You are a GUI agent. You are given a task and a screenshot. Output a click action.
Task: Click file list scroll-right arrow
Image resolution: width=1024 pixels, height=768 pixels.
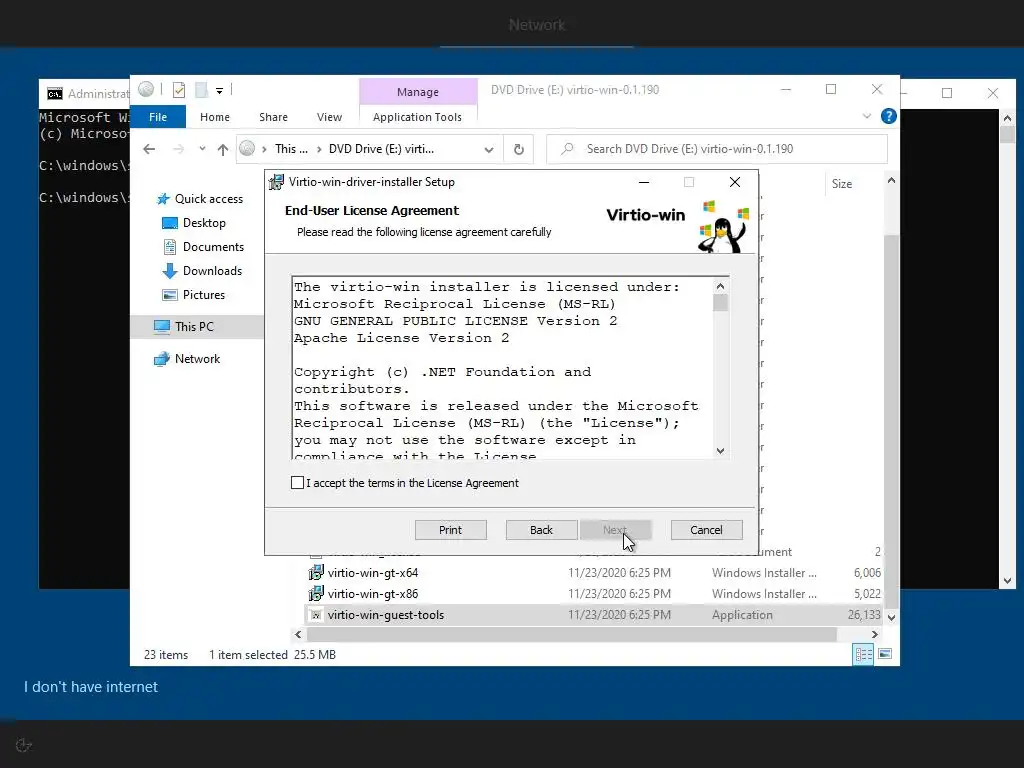[874, 634]
